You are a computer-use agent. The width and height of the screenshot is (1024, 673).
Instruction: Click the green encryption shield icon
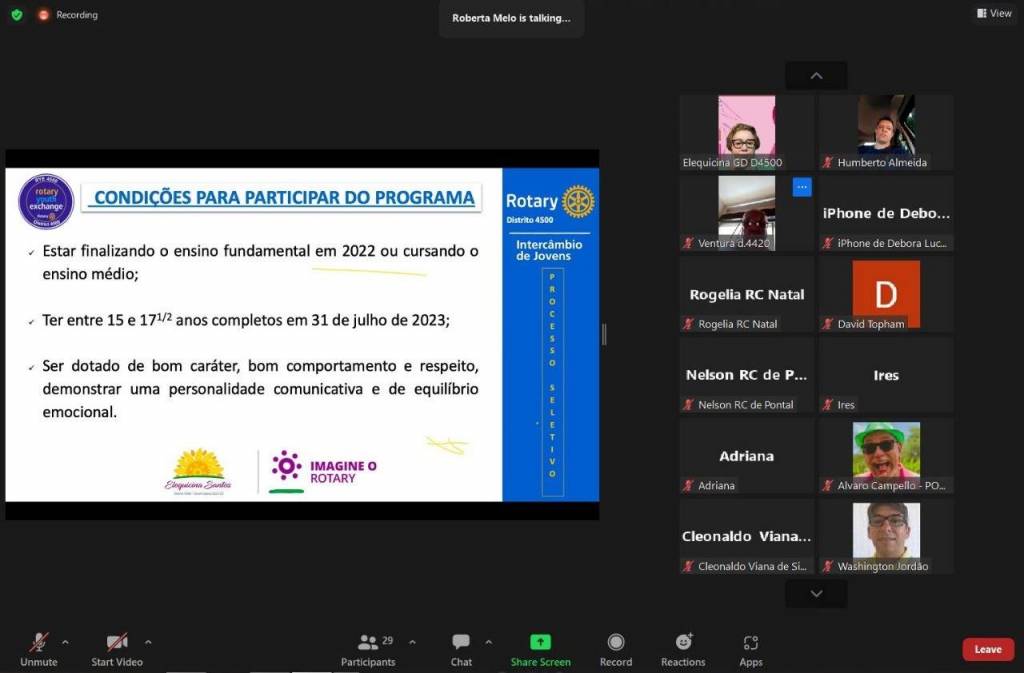pyautogui.click(x=17, y=15)
